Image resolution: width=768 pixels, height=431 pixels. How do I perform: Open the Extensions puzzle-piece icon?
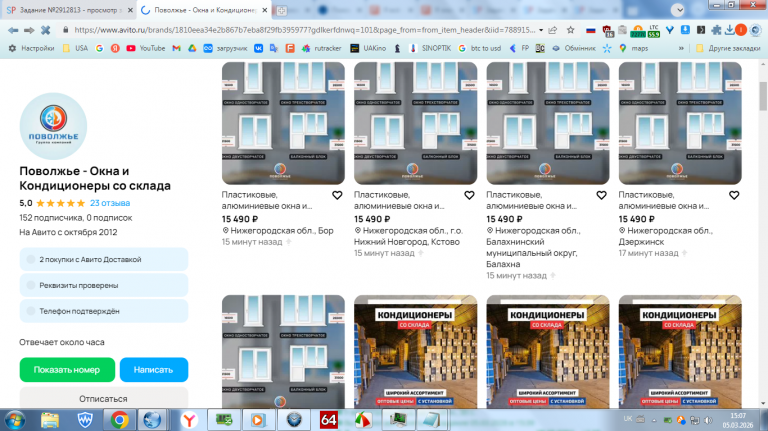(716, 30)
